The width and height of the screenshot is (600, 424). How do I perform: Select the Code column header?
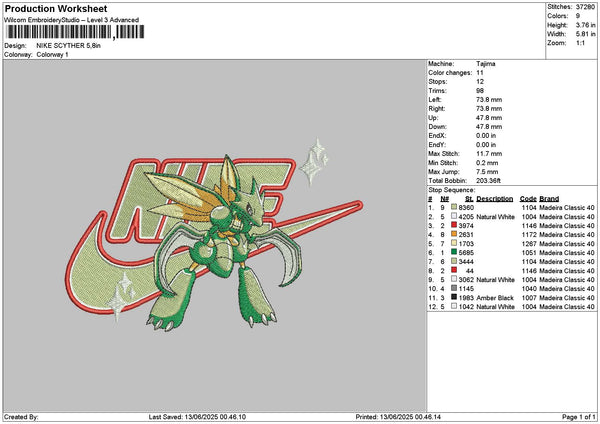coord(528,199)
